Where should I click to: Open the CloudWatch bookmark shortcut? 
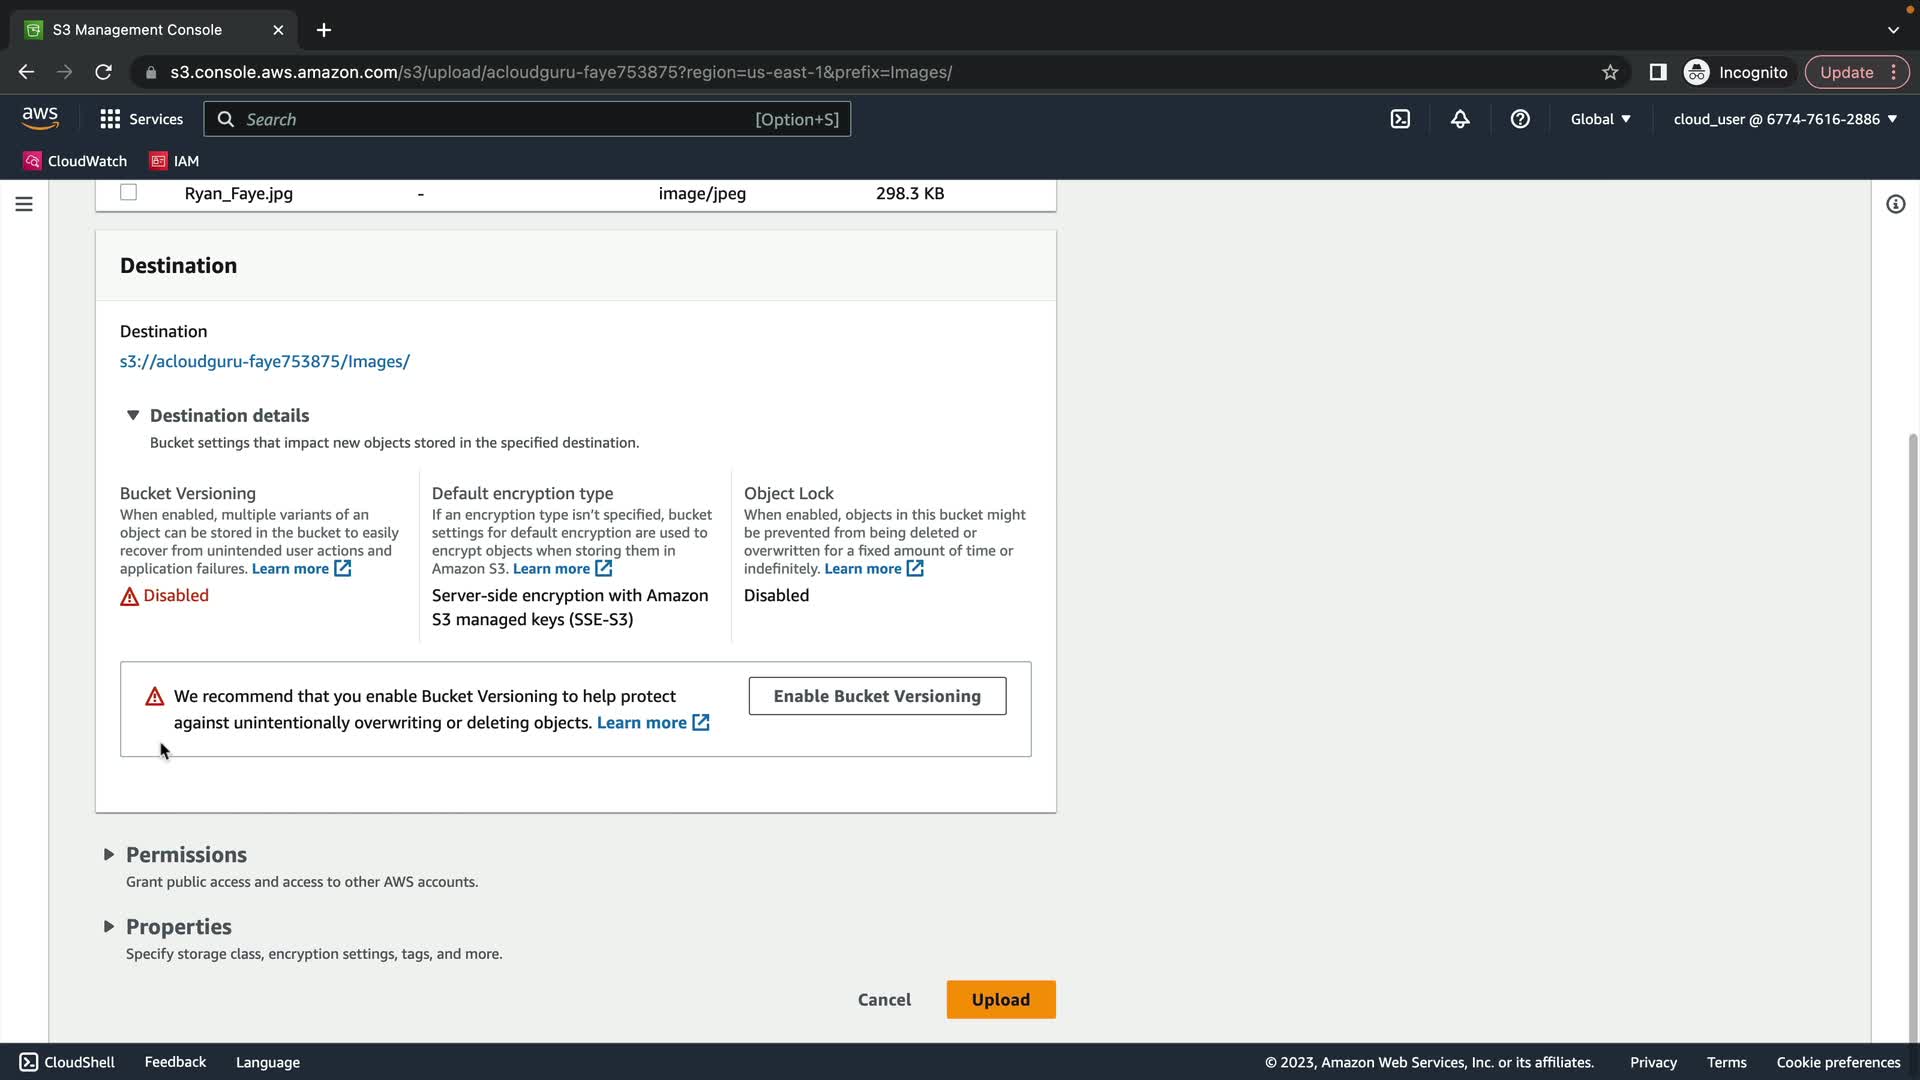[75, 161]
